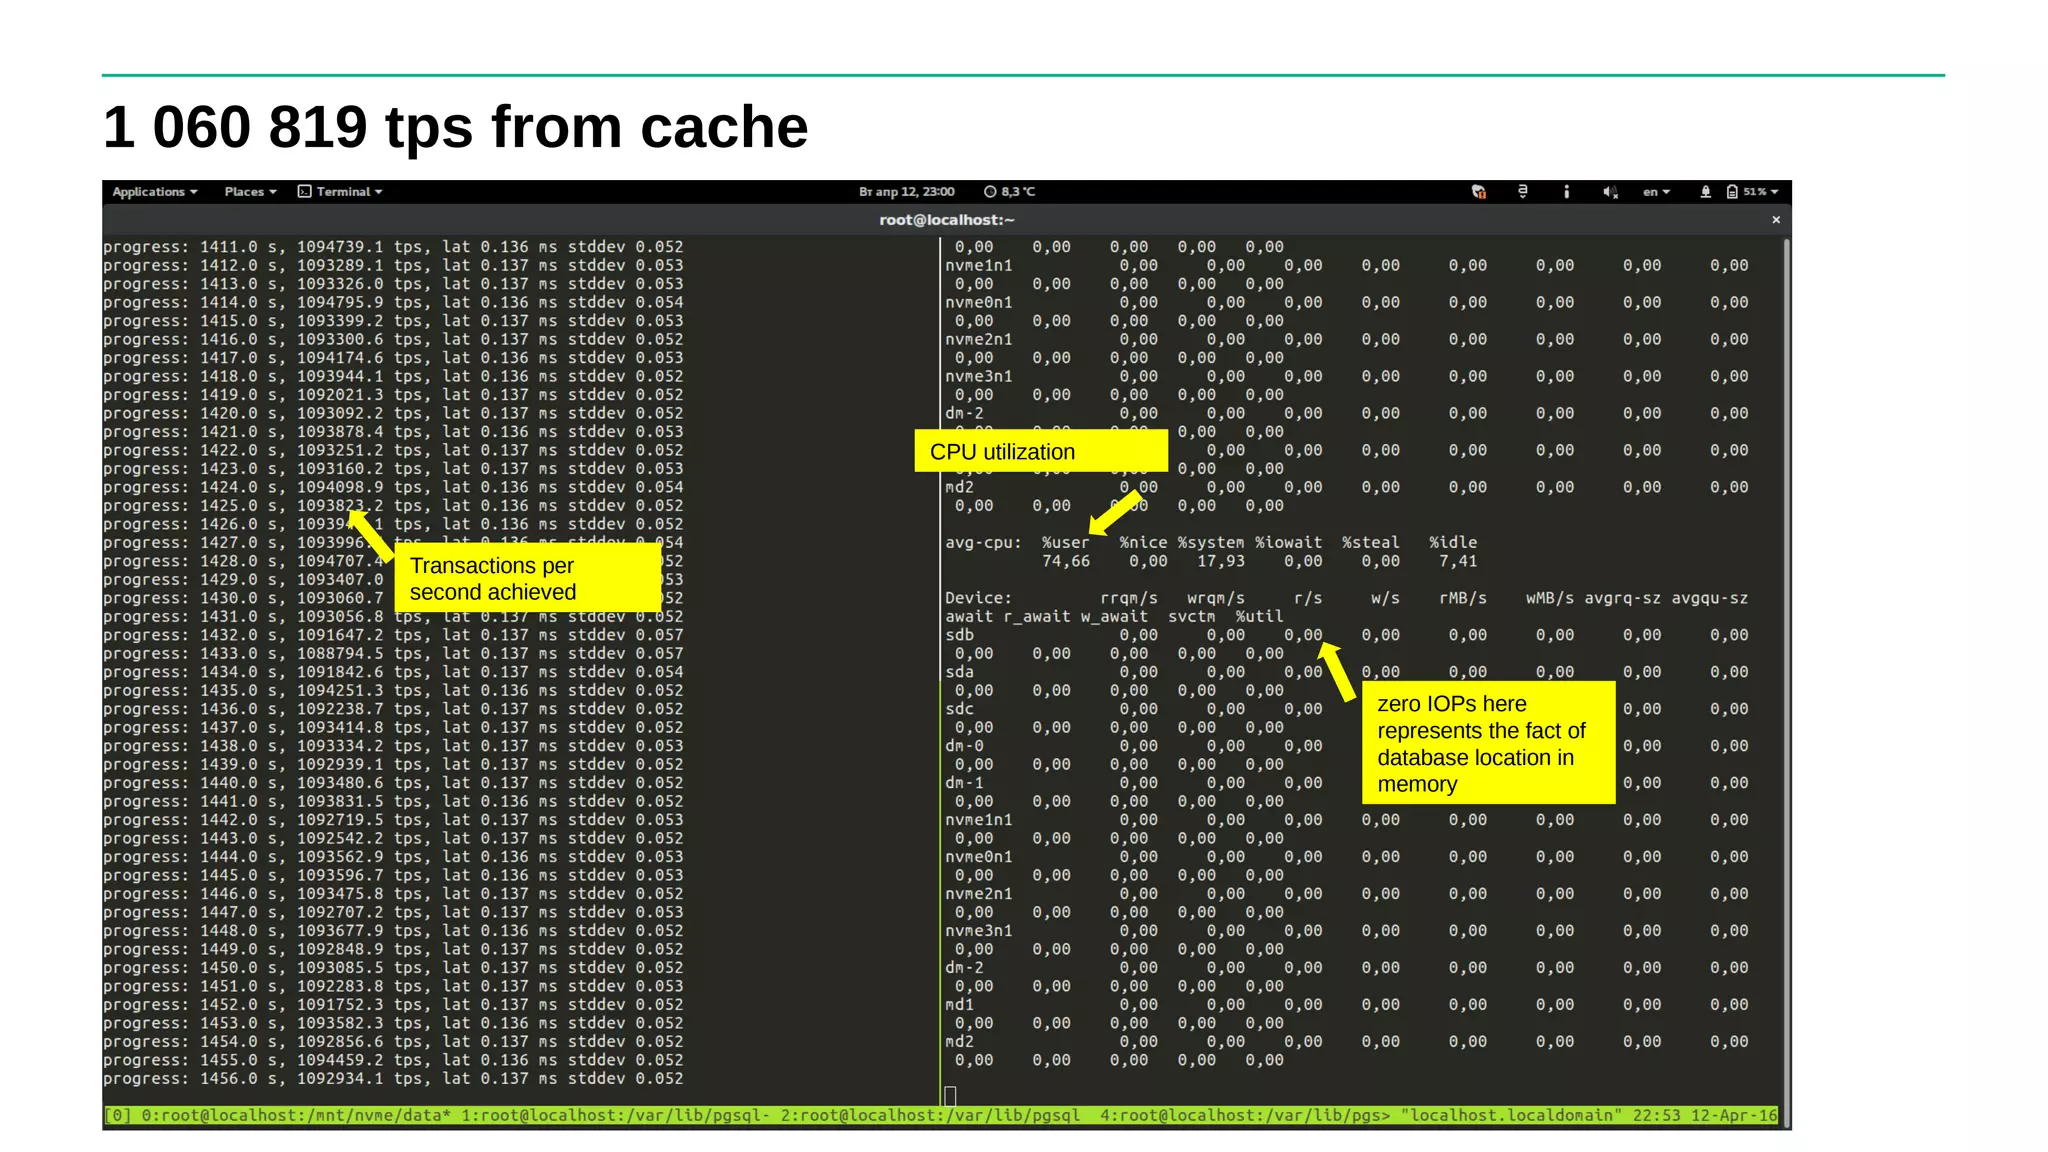Select tmux window 0 /mnt/nvme/data
Viewport: 2048px width, 1152px height.
coord(296,1115)
